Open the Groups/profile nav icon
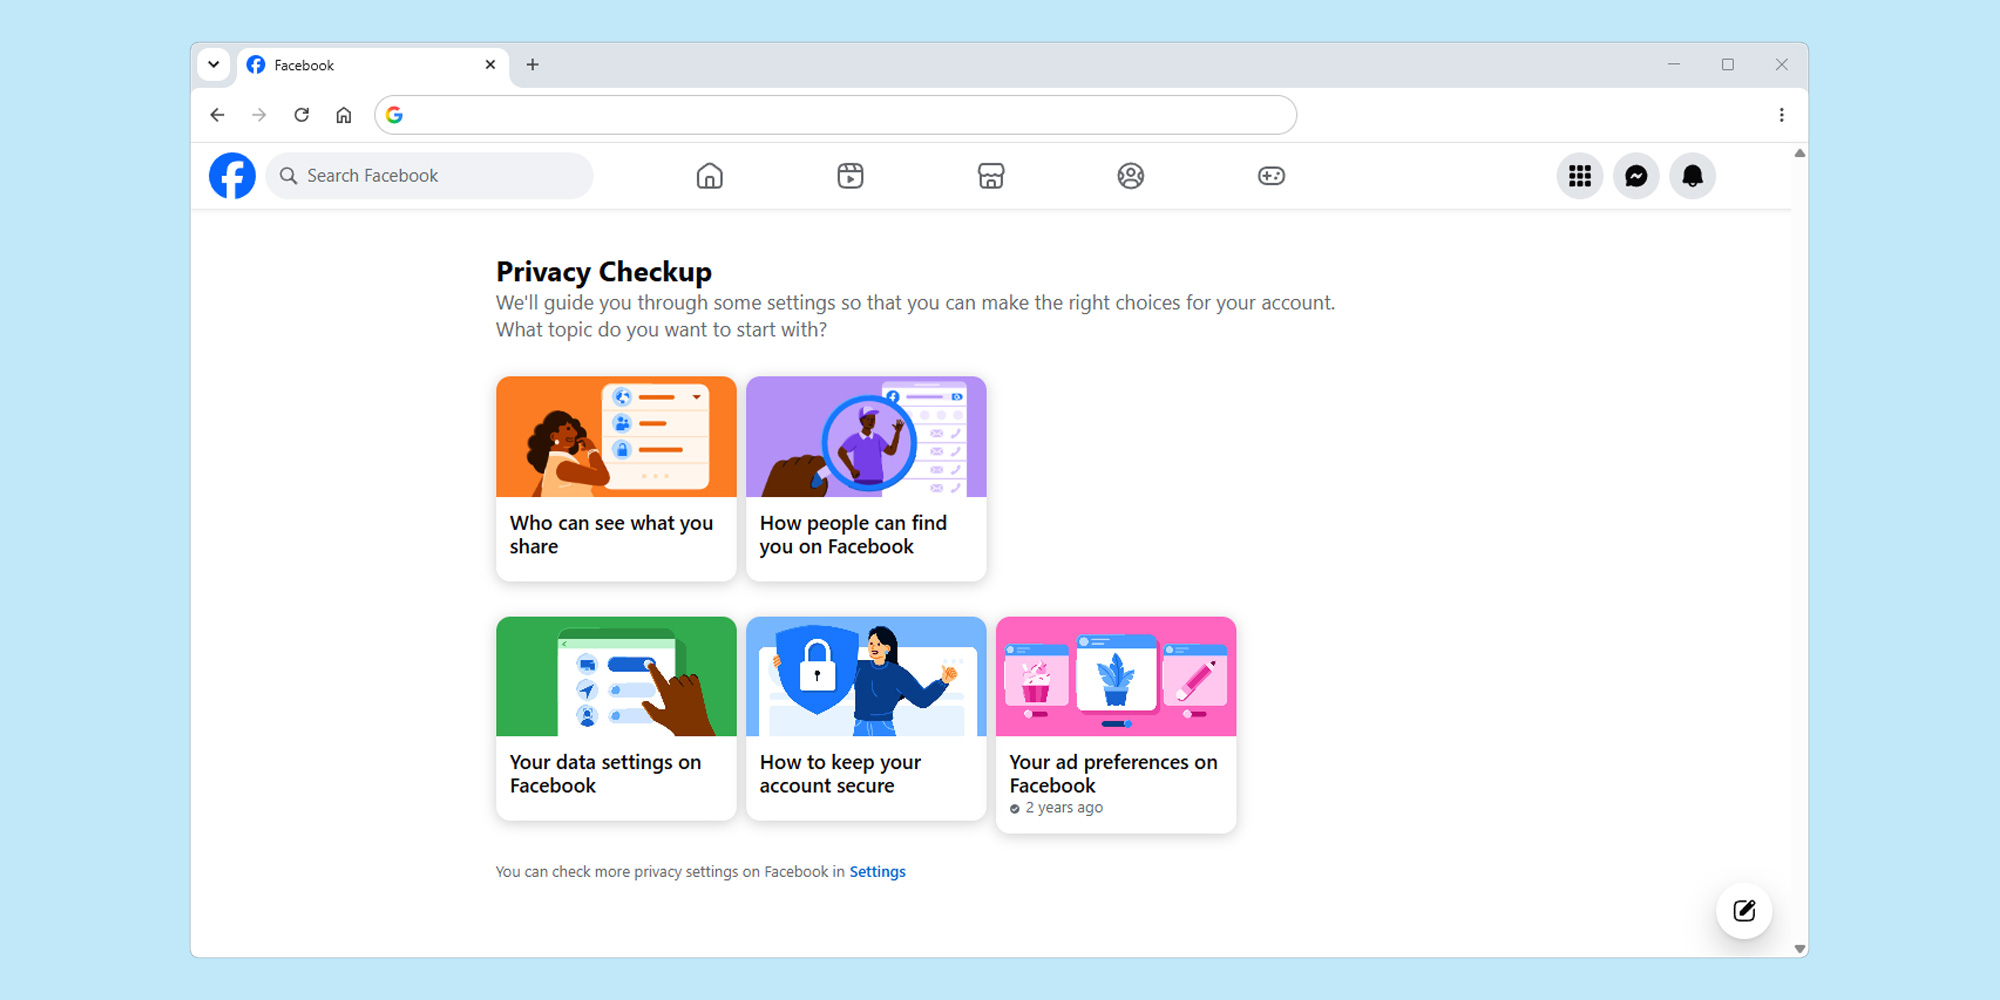This screenshot has width=2000, height=1000. (1131, 176)
